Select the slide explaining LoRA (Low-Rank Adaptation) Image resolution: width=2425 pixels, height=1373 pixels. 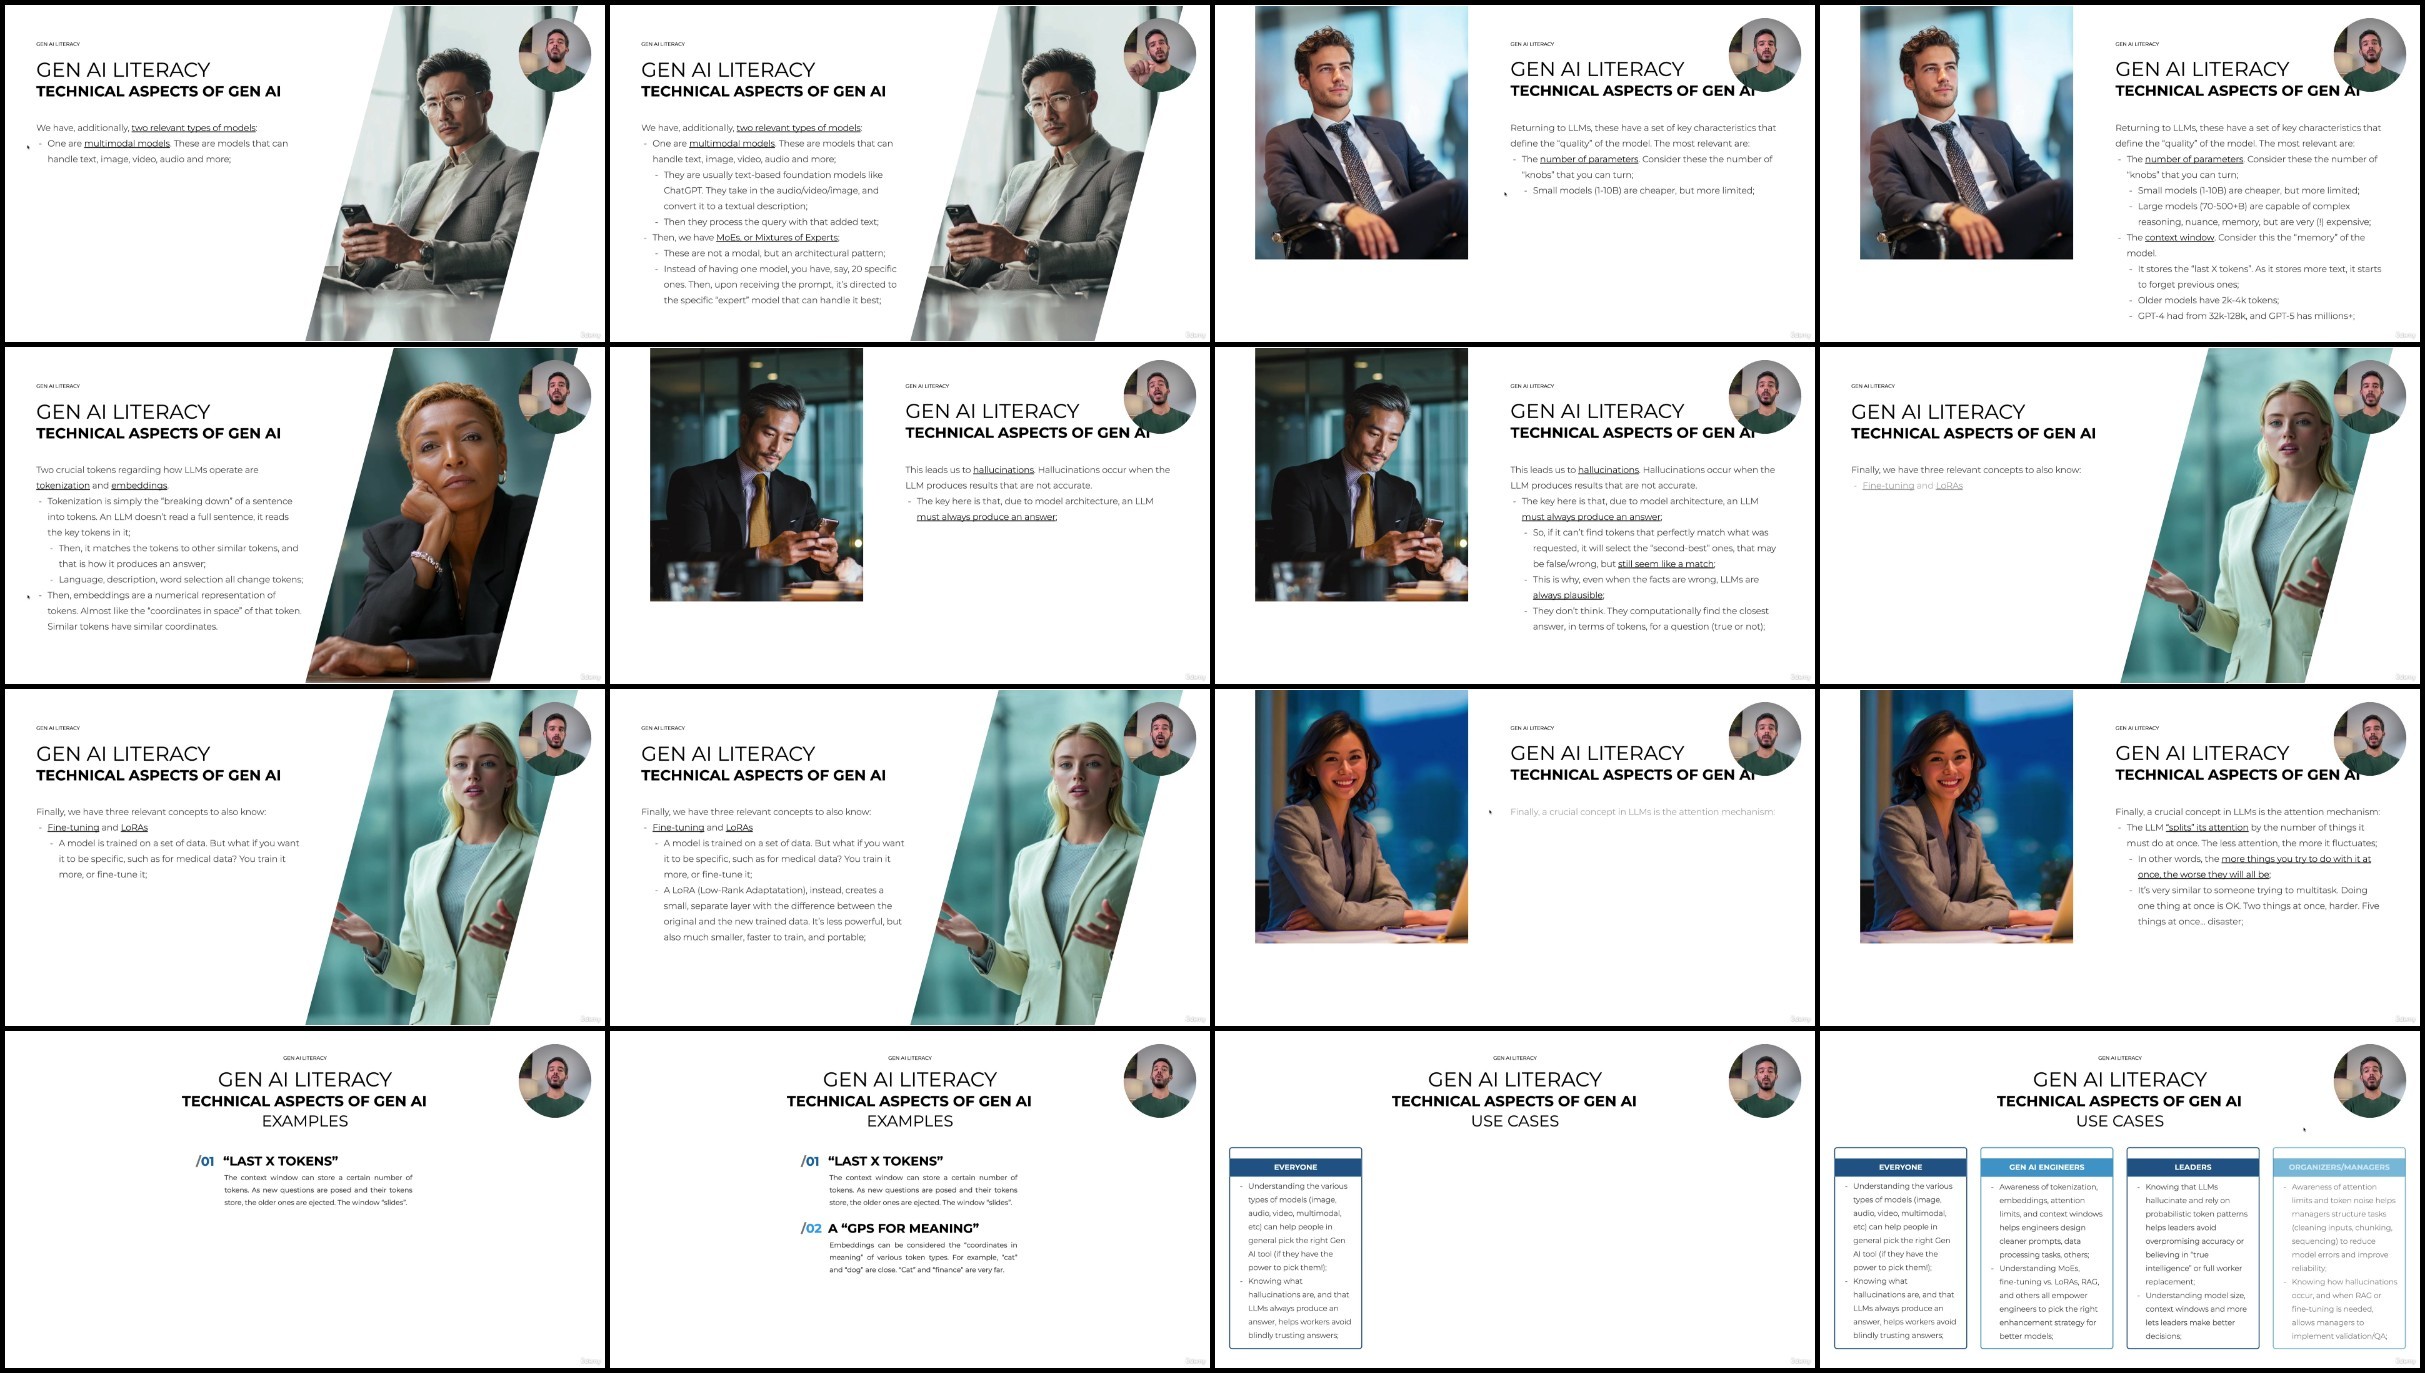click(x=909, y=857)
